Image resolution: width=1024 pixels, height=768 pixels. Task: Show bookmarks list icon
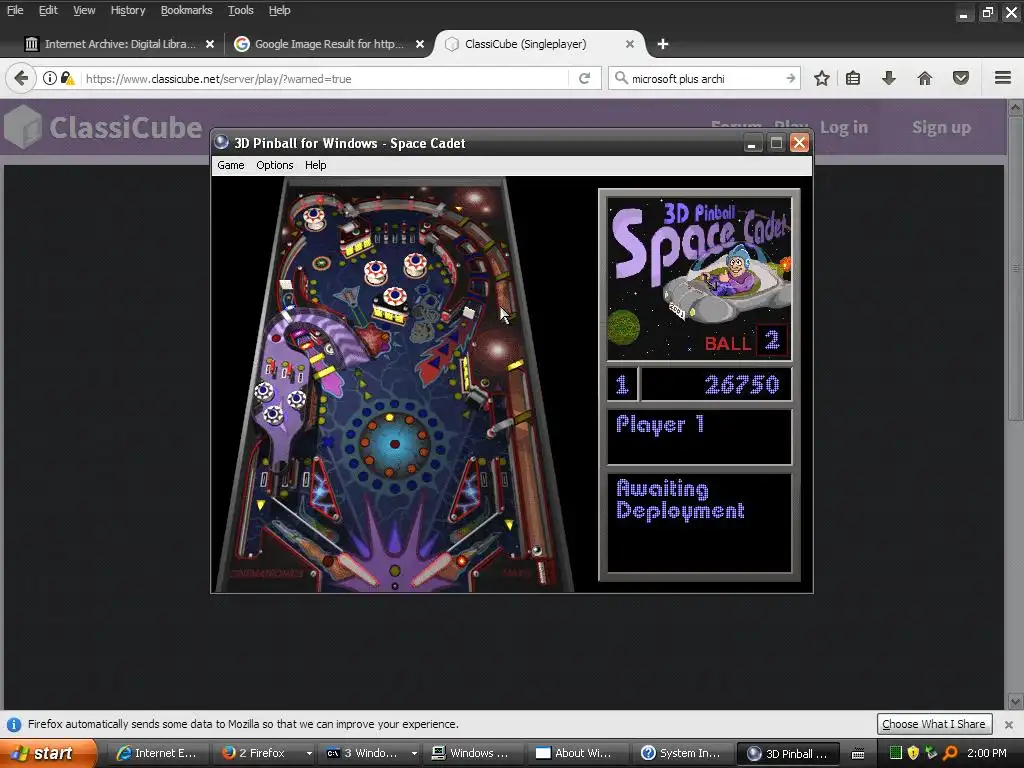click(853, 78)
